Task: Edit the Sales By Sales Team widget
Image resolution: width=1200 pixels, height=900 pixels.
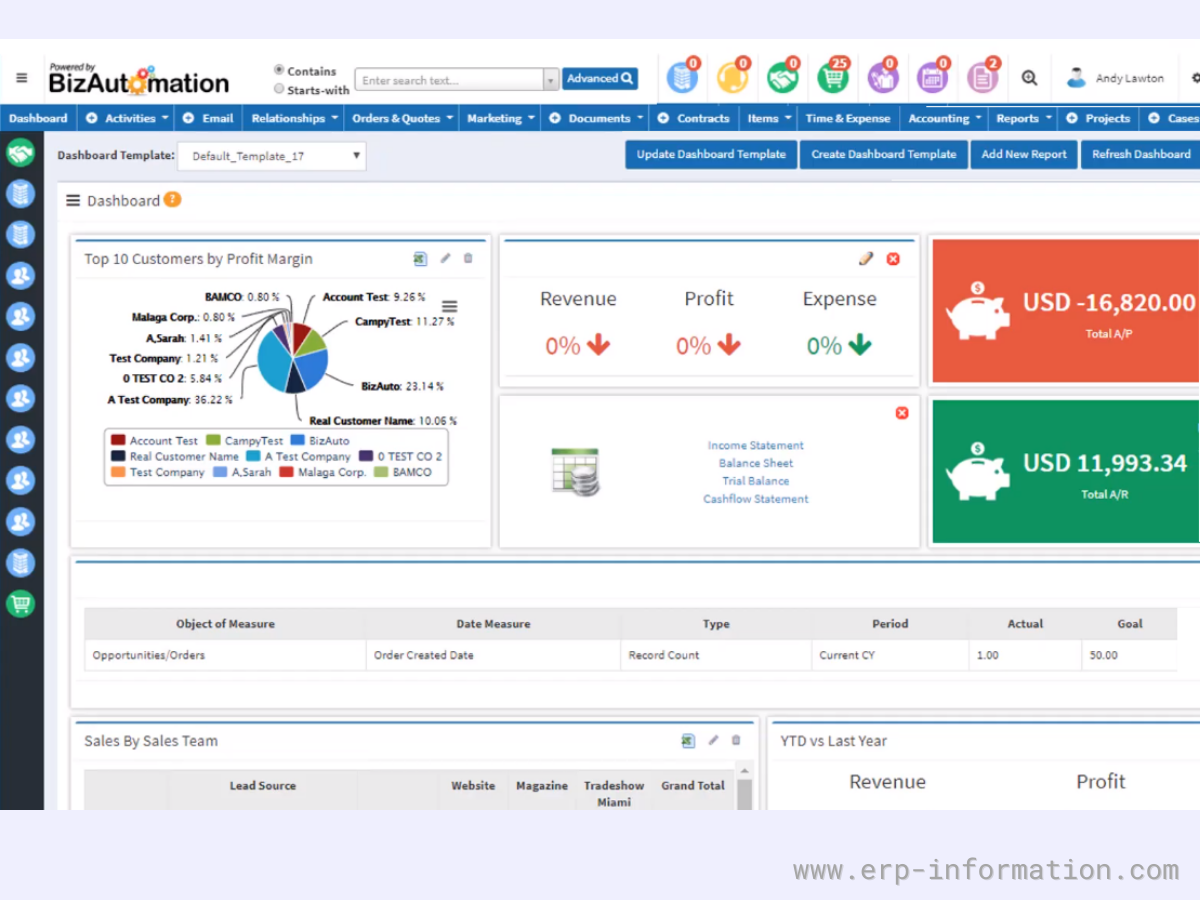Action: pos(713,741)
